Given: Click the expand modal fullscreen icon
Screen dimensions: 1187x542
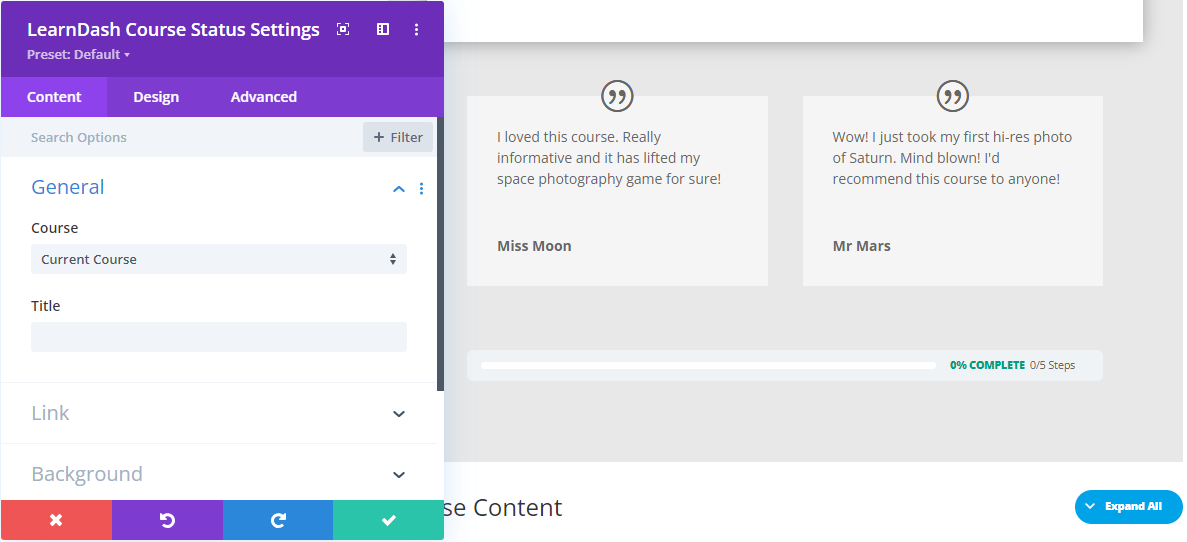Looking at the screenshot, I should [343, 29].
